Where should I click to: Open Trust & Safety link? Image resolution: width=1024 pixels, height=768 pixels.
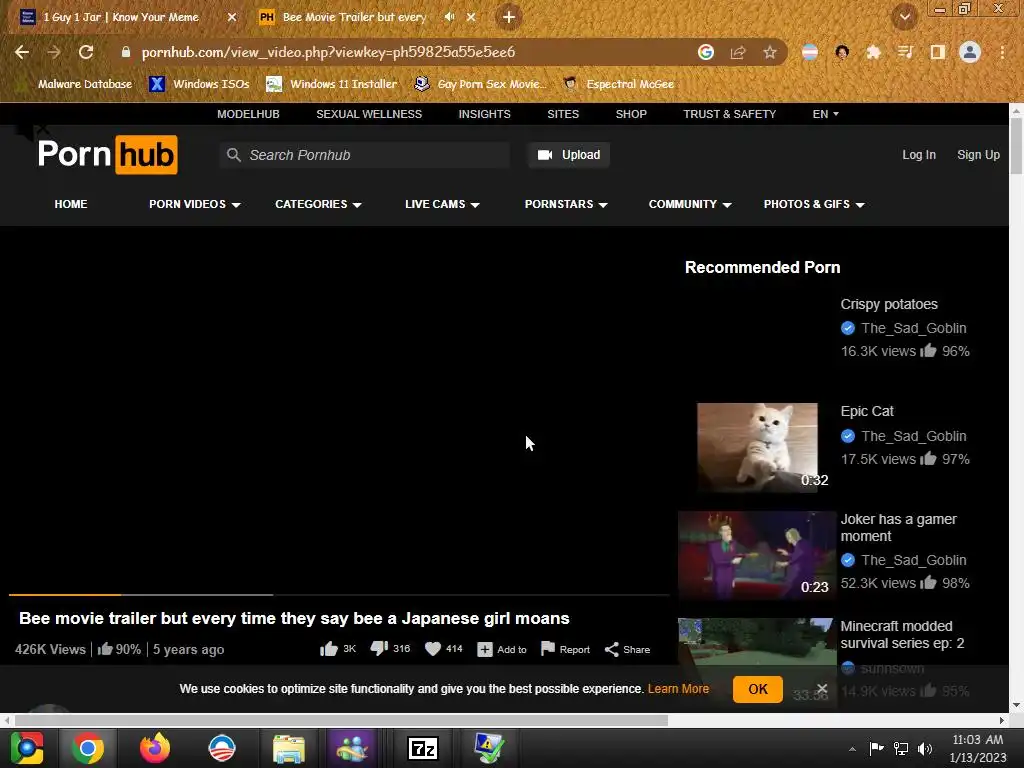tap(729, 114)
